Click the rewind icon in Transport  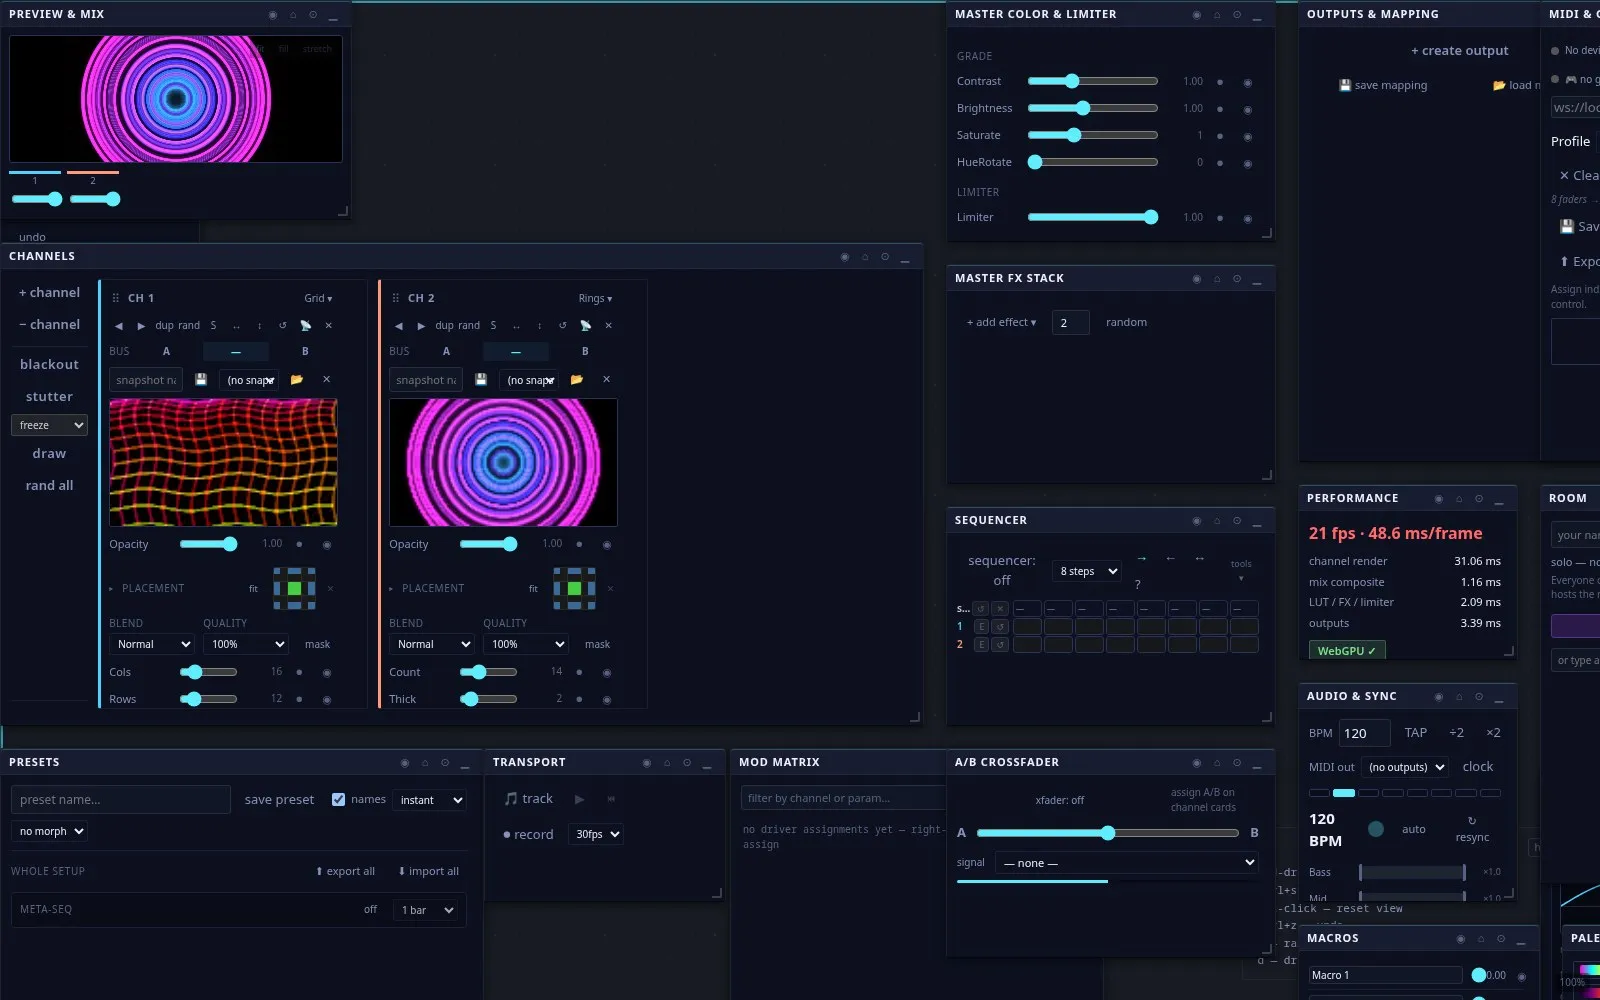click(x=611, y=799)
